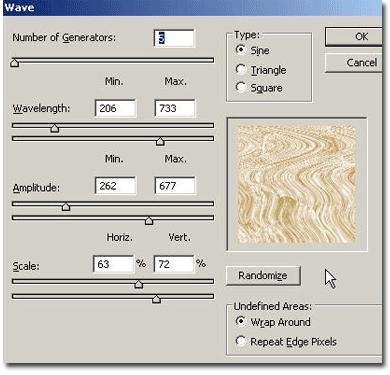This screenshot has width=390, height=375.
Task: Click the Scale label
Action: pos(26,266)
